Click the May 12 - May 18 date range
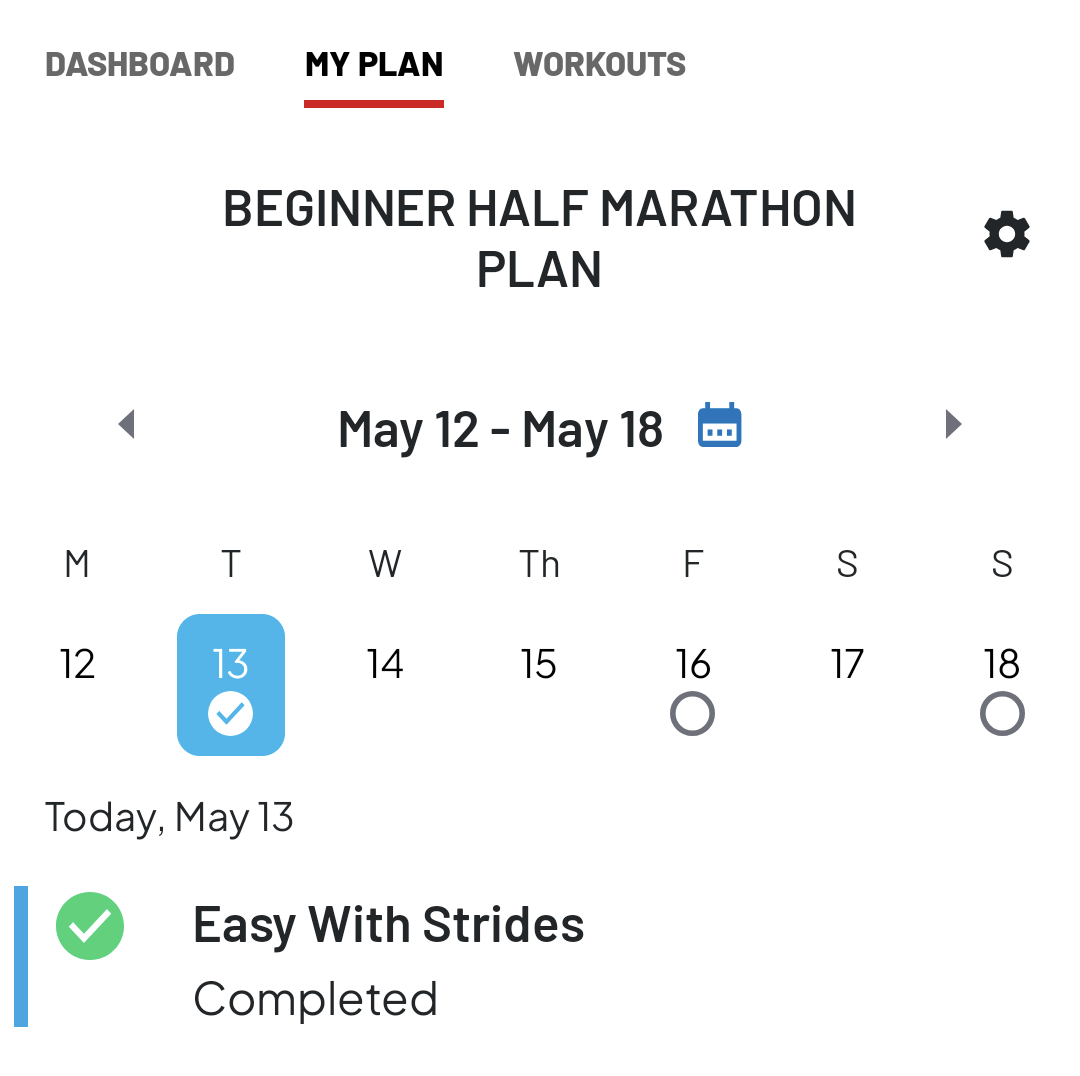This screenshot has height=1076, width=1080. click(500, 430)
